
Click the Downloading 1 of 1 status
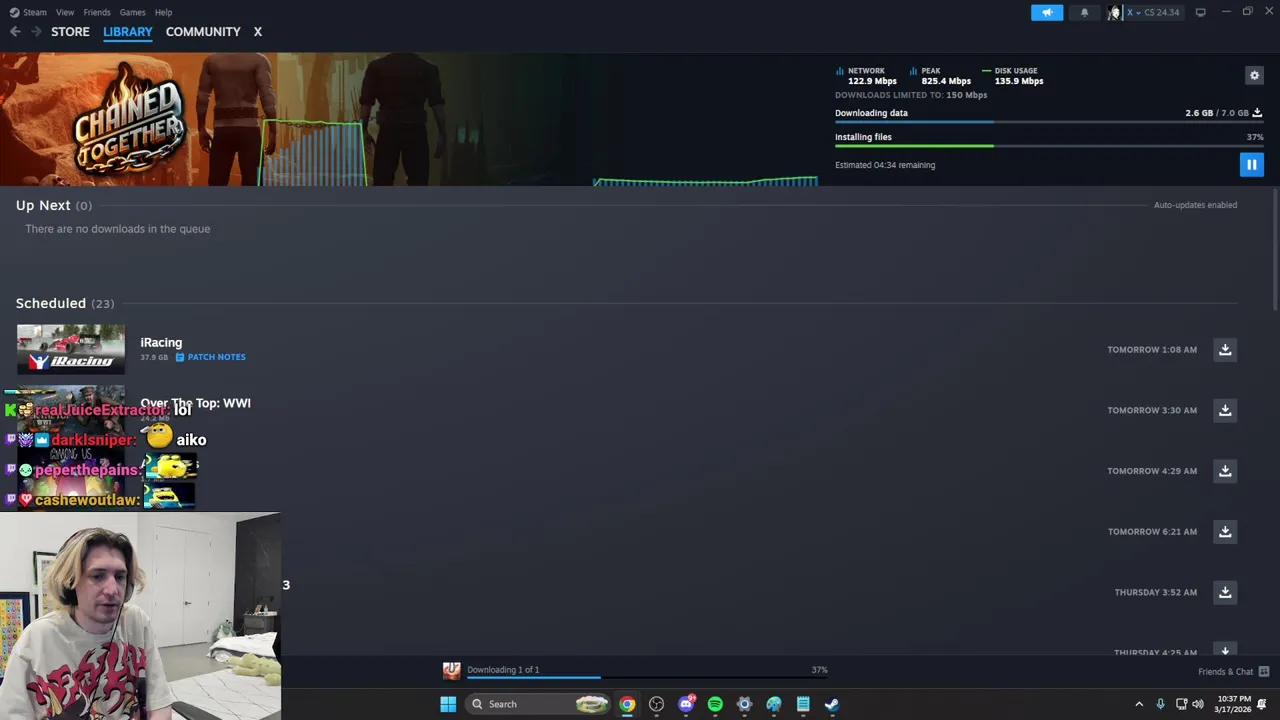(x=503, y=670)
